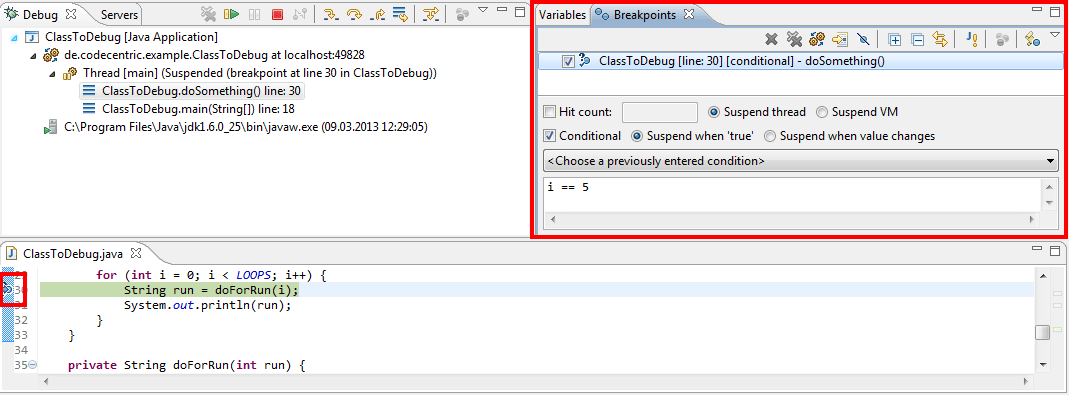Image resolution: width=1069 pixels, height=395 pixels.
Task: Switch to the Servers tab
Action: pos(119,14)
